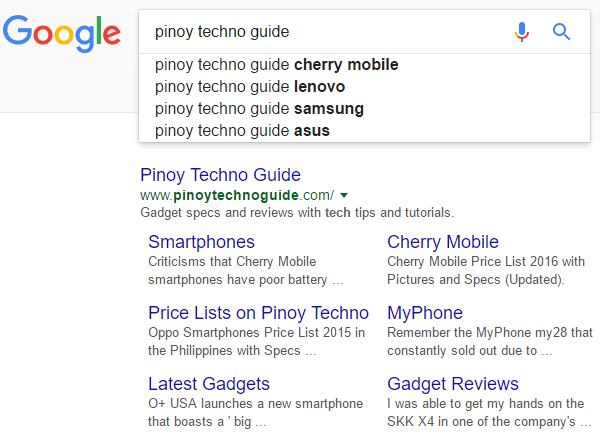Click the microphone voice search icon
The width and height of the screenshot is (600, 440).
point(522,32)
